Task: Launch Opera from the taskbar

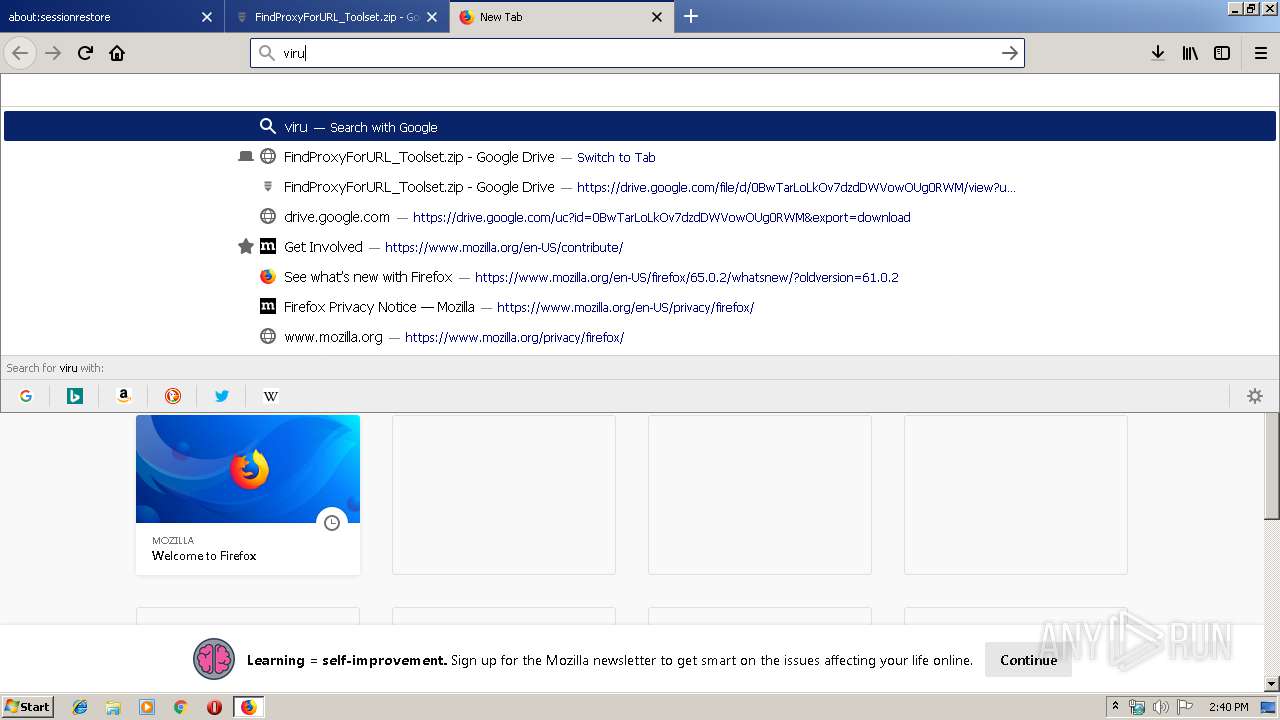Action: pos(214,707)
